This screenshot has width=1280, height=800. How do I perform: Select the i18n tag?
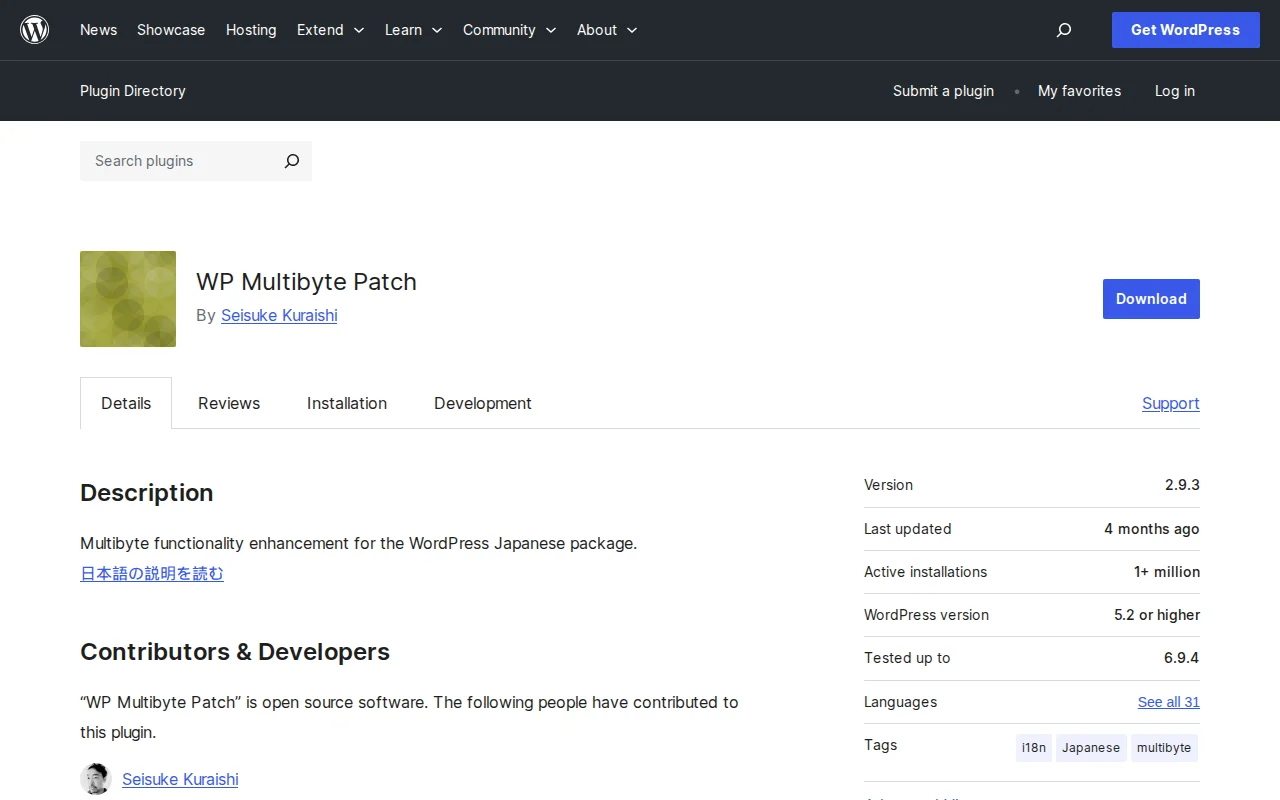click(1033, 747)
